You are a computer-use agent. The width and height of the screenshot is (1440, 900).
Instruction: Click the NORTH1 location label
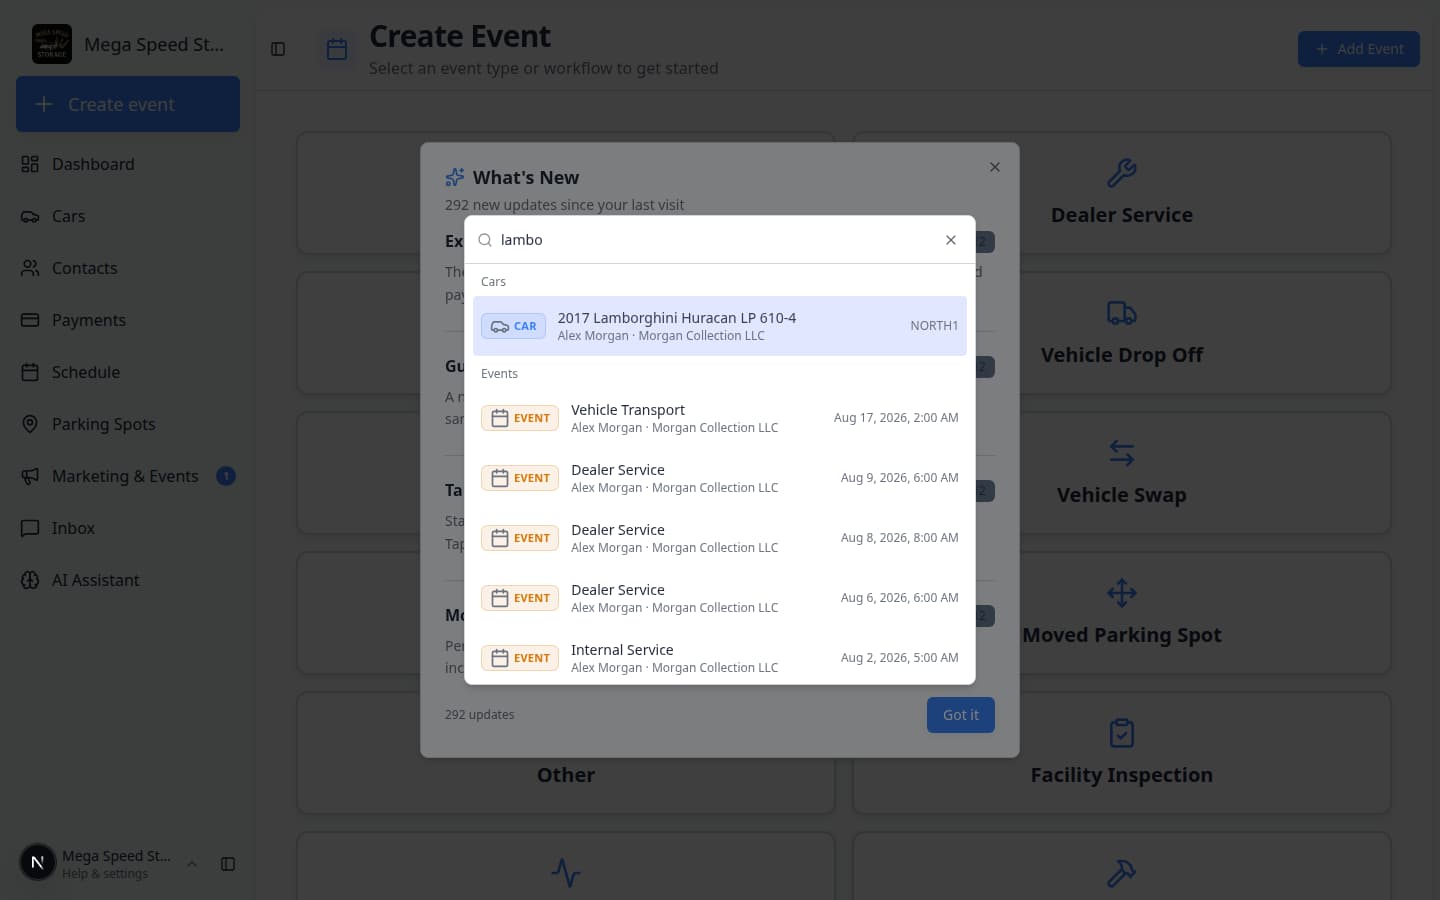[934, 326]
